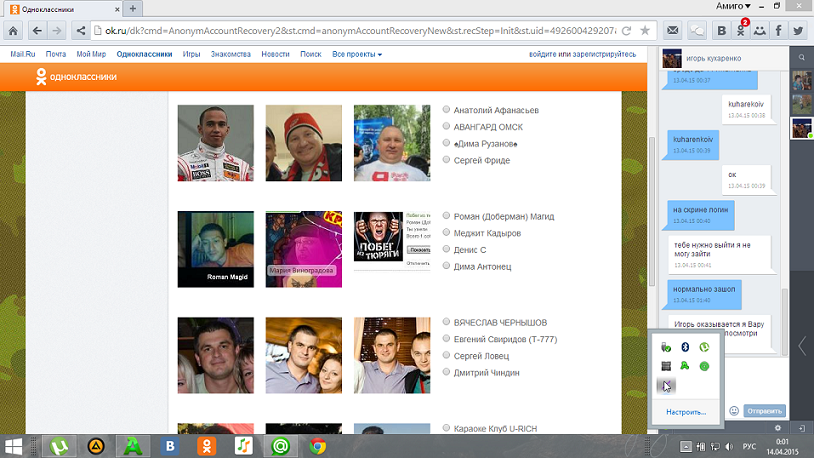Navigate back with the back arrow

pos(37,31)
